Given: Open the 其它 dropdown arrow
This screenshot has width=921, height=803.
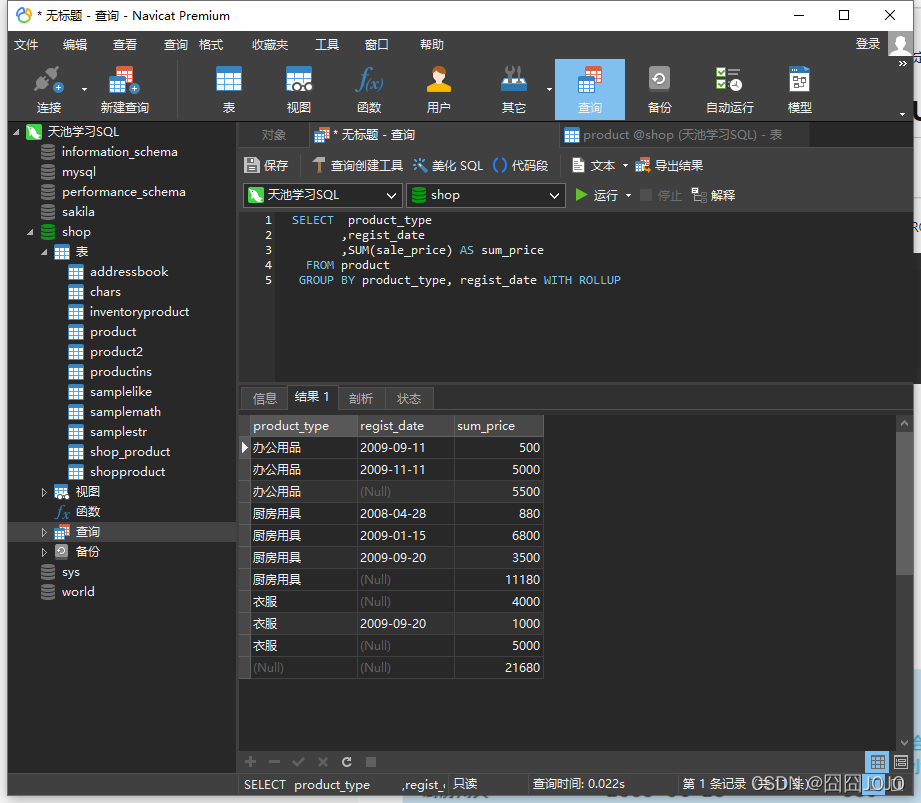Looking at the screenshot, I should pyautogui.click(x=549, y=89).
